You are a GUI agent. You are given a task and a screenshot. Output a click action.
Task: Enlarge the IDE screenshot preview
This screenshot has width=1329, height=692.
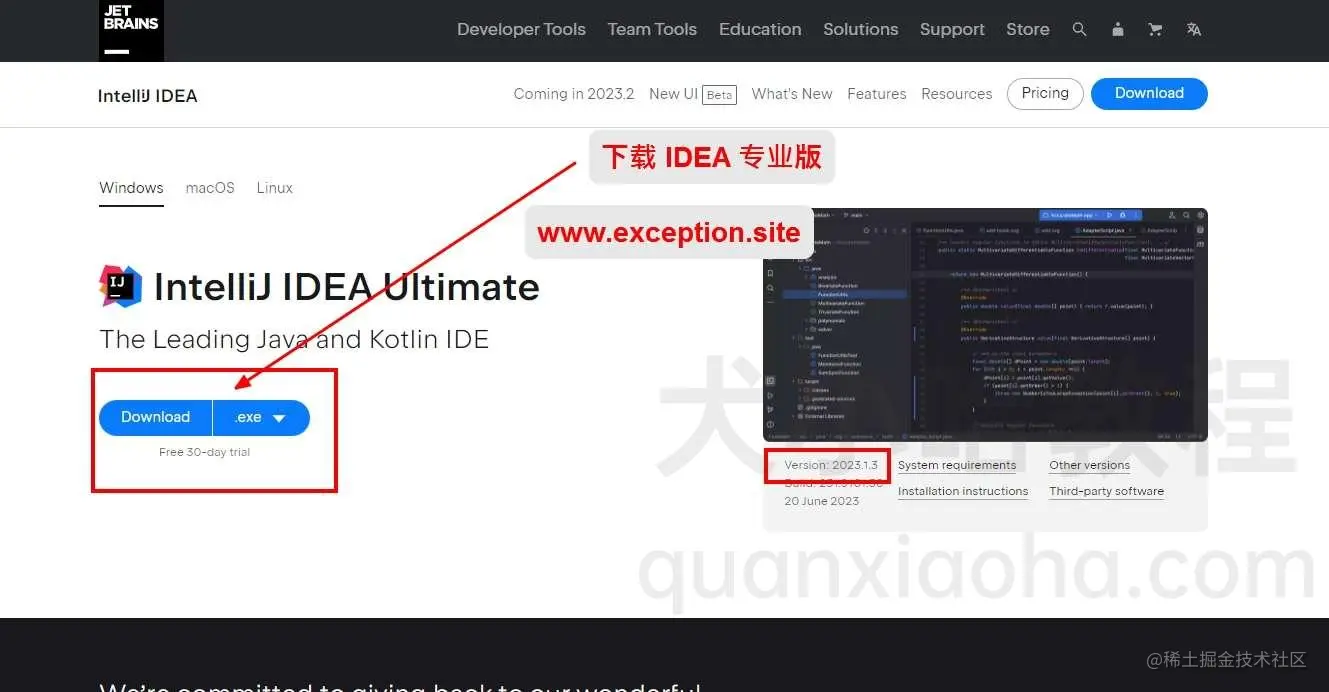tap(985, 325)
